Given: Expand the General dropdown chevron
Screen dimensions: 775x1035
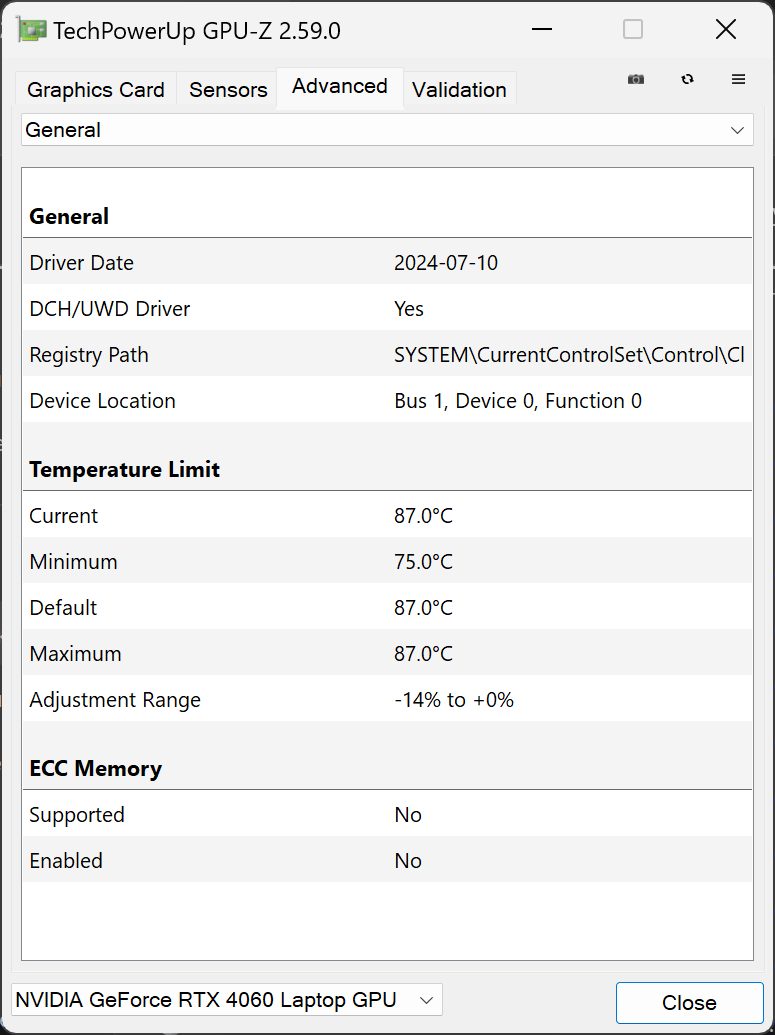Looking at the screenshot, I should point(738,130).
